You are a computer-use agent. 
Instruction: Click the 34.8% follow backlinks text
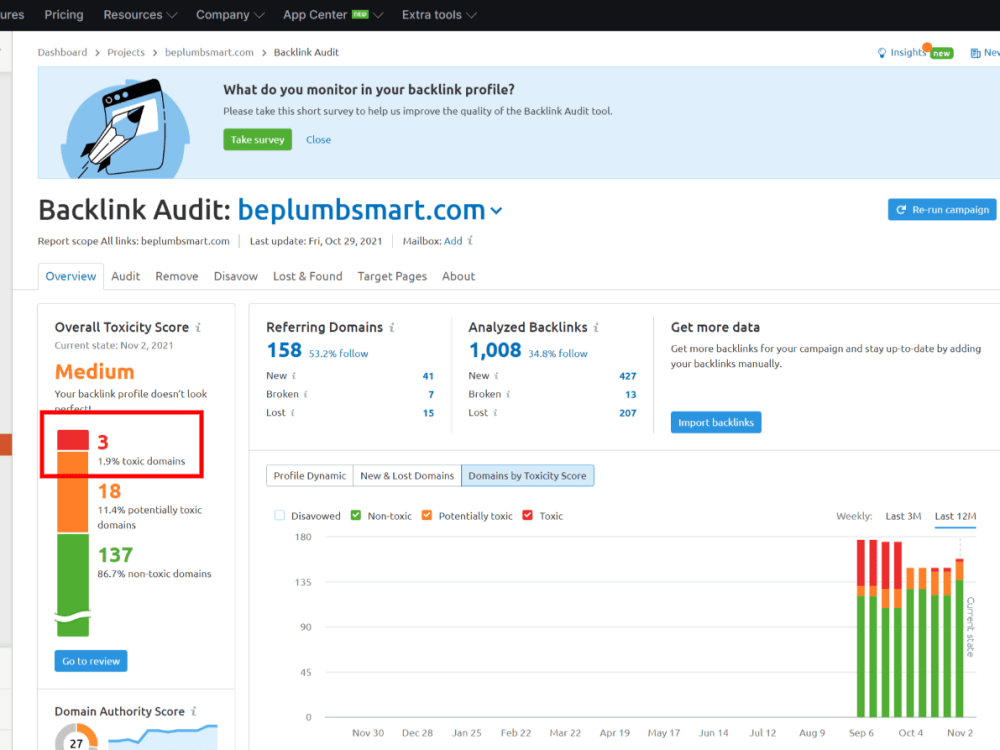point(558,353)
